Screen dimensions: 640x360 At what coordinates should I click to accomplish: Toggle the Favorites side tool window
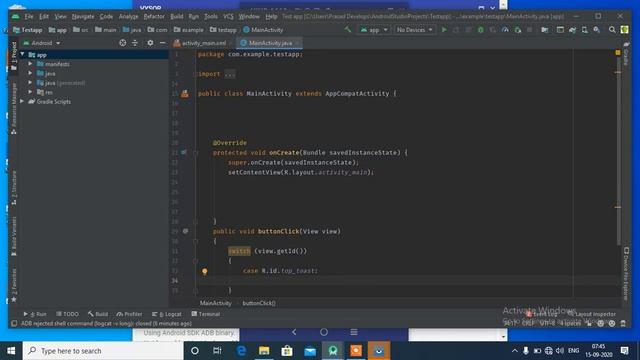click(x=13, y=286)
